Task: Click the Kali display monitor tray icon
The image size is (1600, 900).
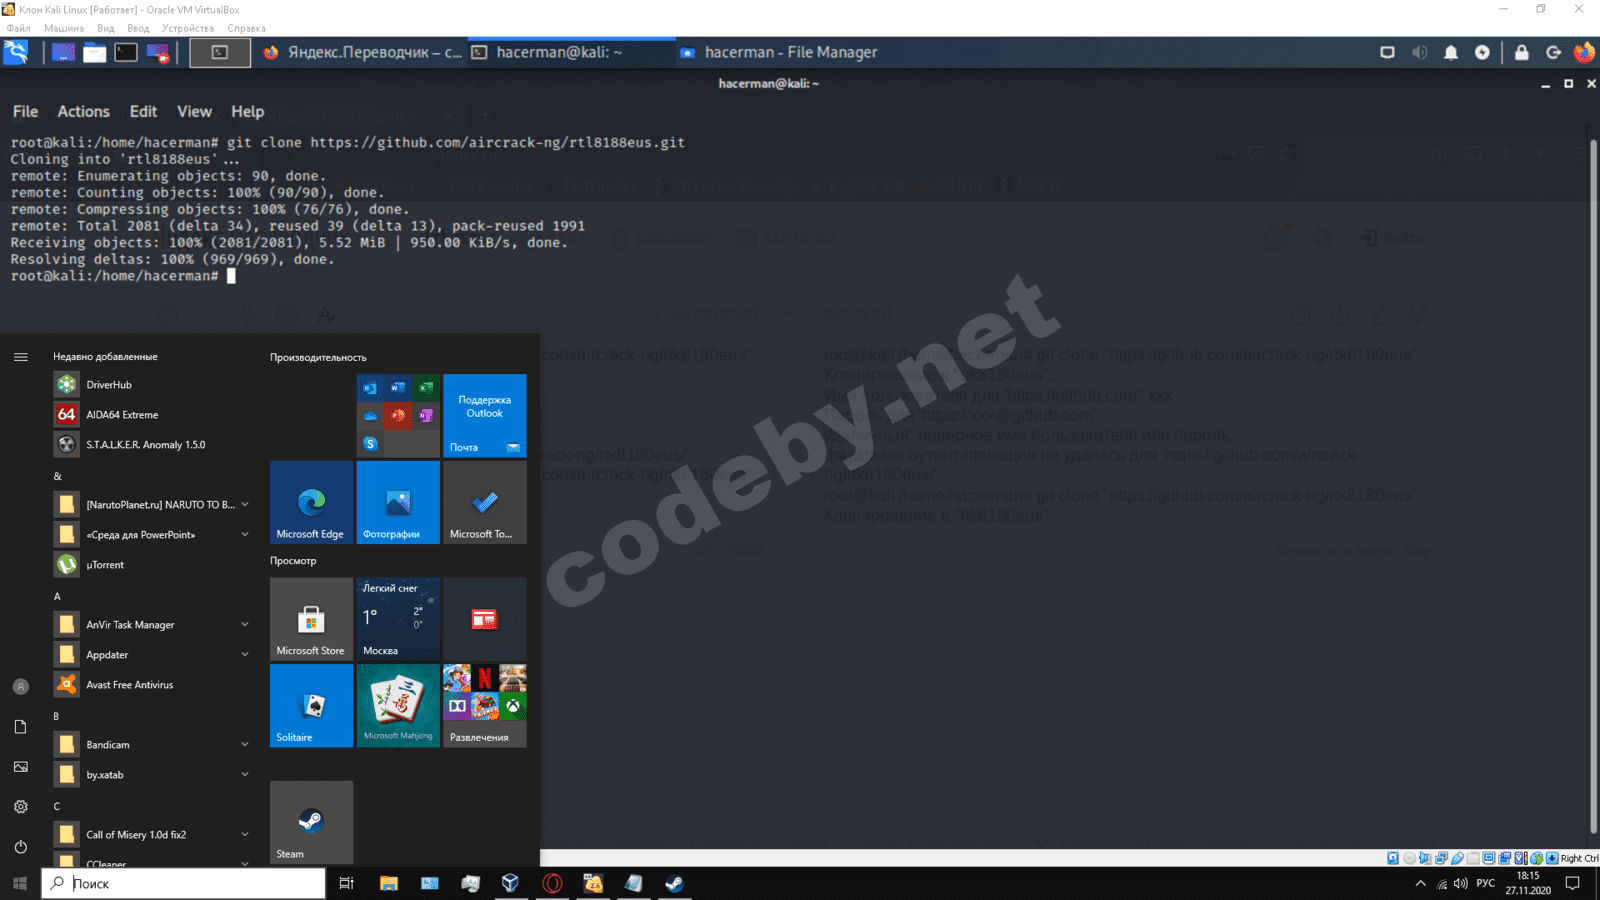Action: pyautogui.click(x=1387, y=52)
